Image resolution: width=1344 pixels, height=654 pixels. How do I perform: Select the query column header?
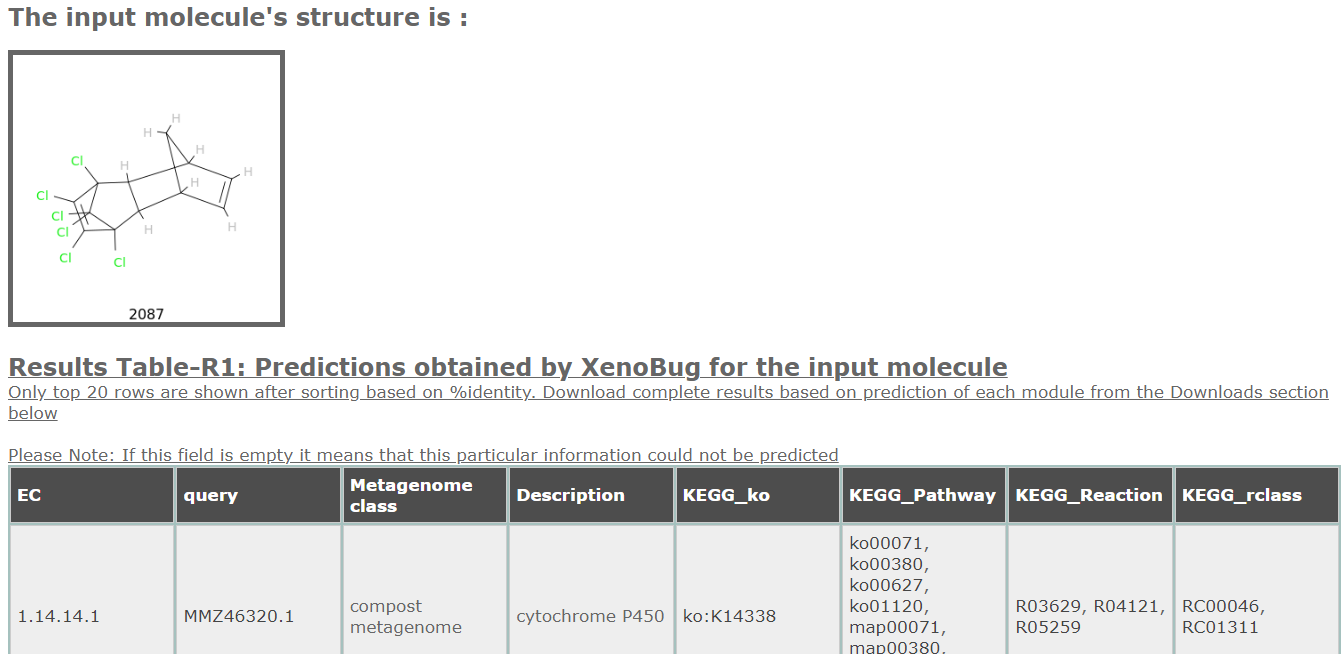[258, 495]
